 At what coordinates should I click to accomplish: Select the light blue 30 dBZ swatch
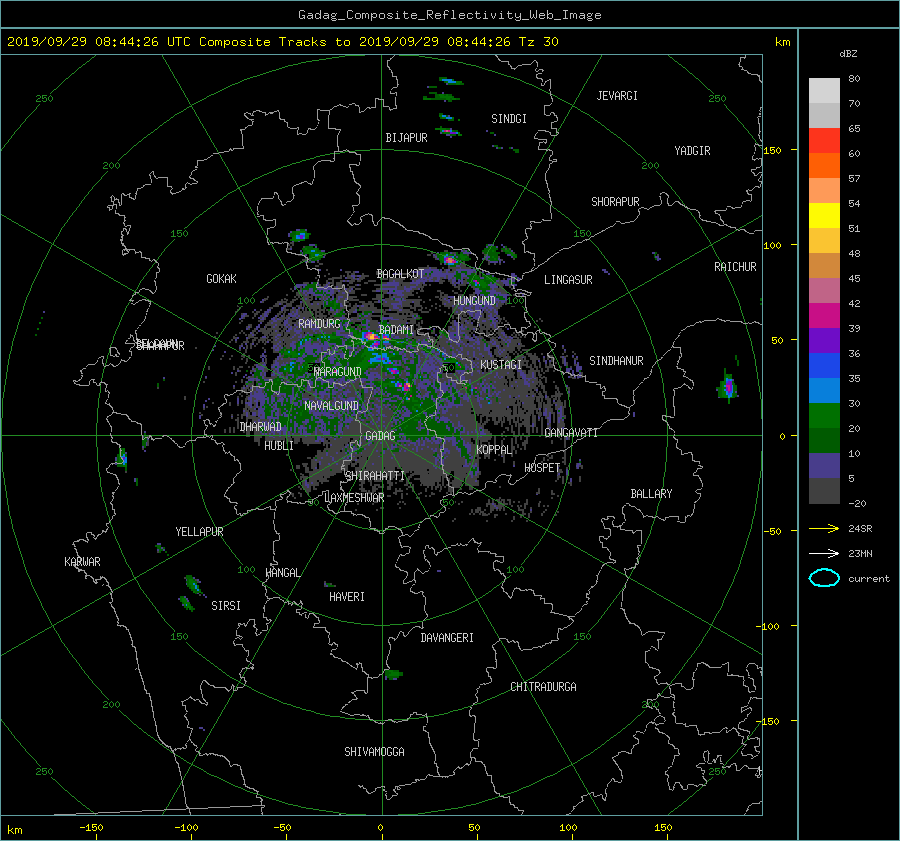click(824, 391)
